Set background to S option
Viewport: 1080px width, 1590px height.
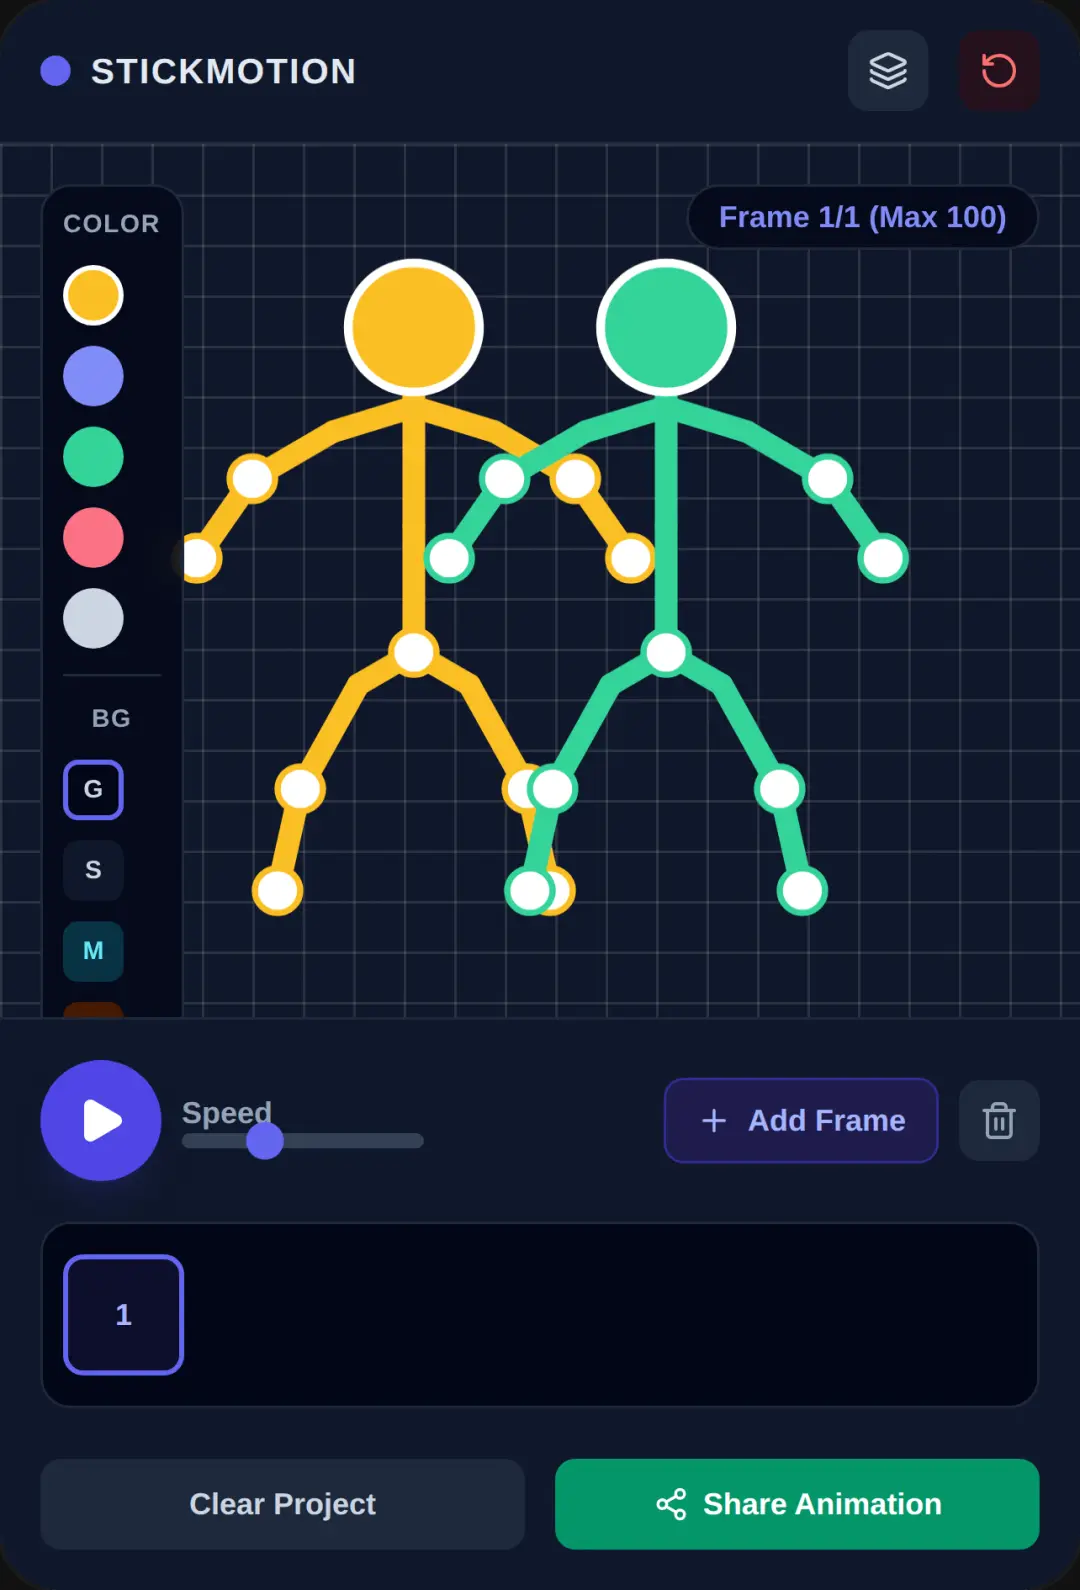pyautogui.click(x=93, y=870)
